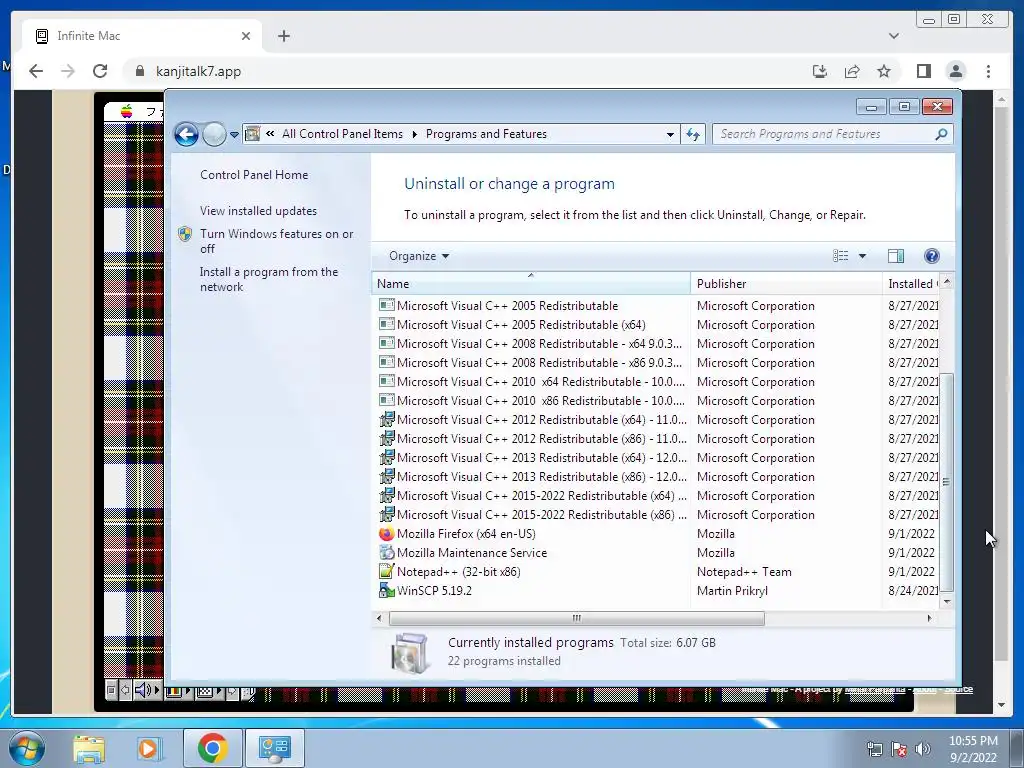Image resolution: width=1024 pixels, height=768 pixels.
Task: Click the Control Panel taskbar button
Action: coord(274,748)
